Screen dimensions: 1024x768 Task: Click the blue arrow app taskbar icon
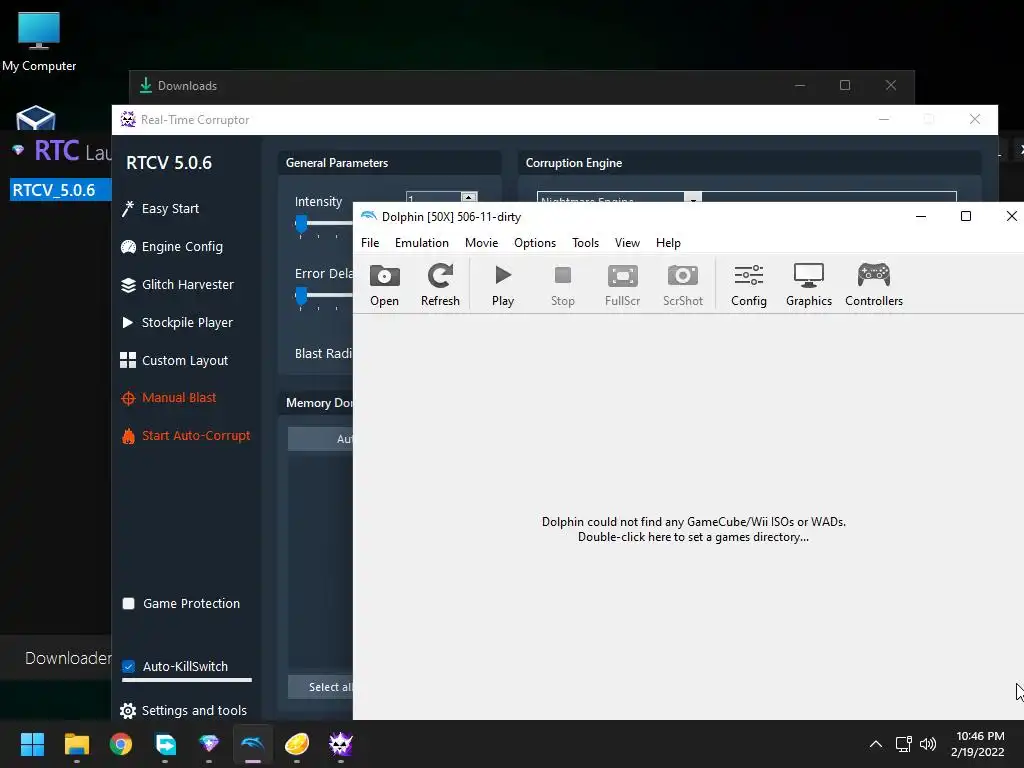point(165,744)
